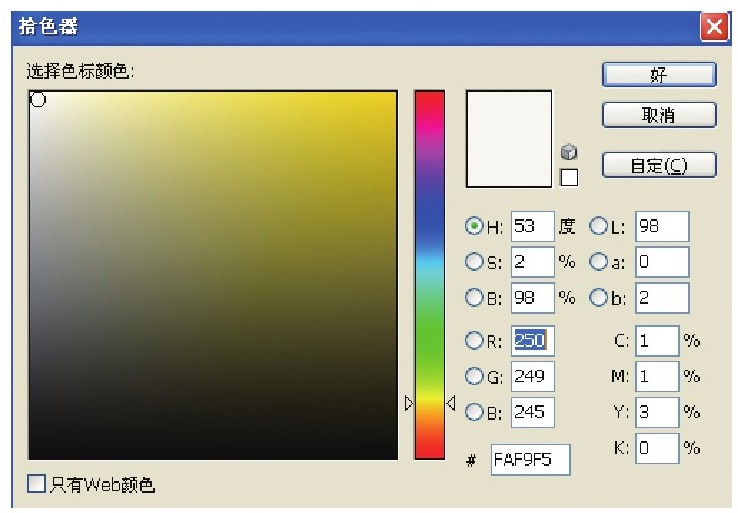The width and height of the screenshot is (738, 513).
Task: Click the new color preview swatch
Action: [x=509, y=139]
